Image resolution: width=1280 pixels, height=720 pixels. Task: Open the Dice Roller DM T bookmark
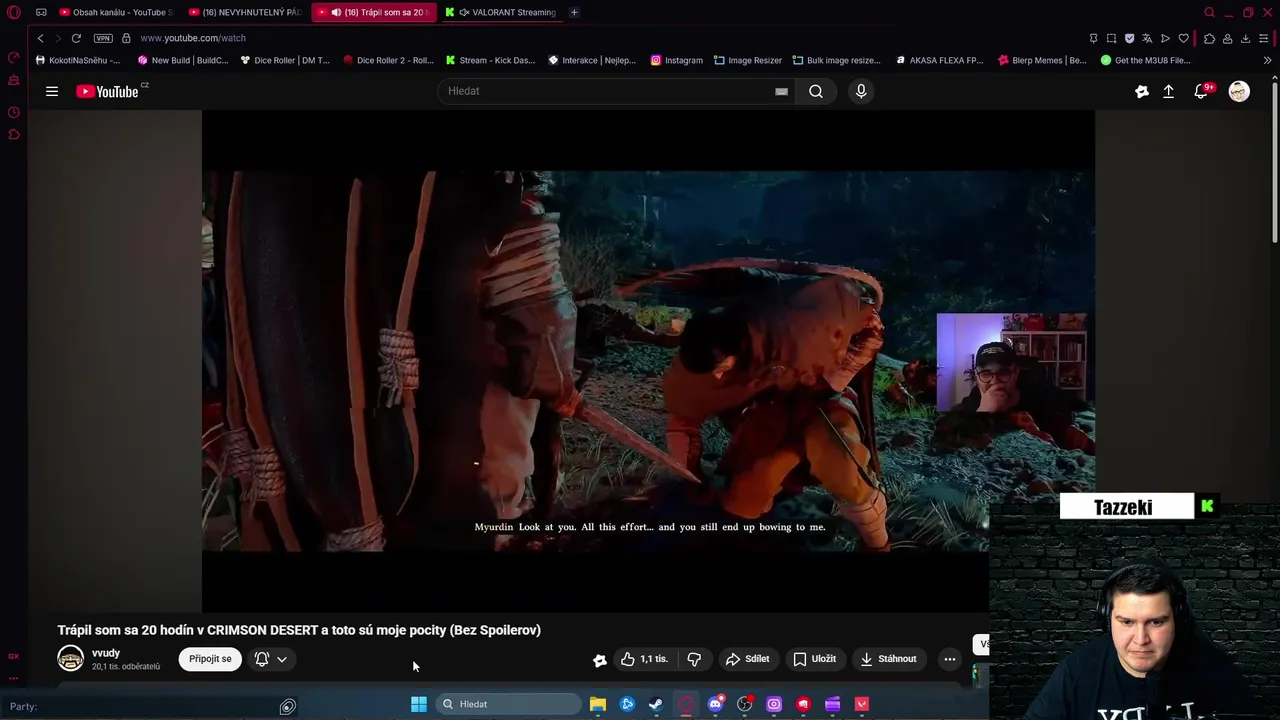click(285, 60)
